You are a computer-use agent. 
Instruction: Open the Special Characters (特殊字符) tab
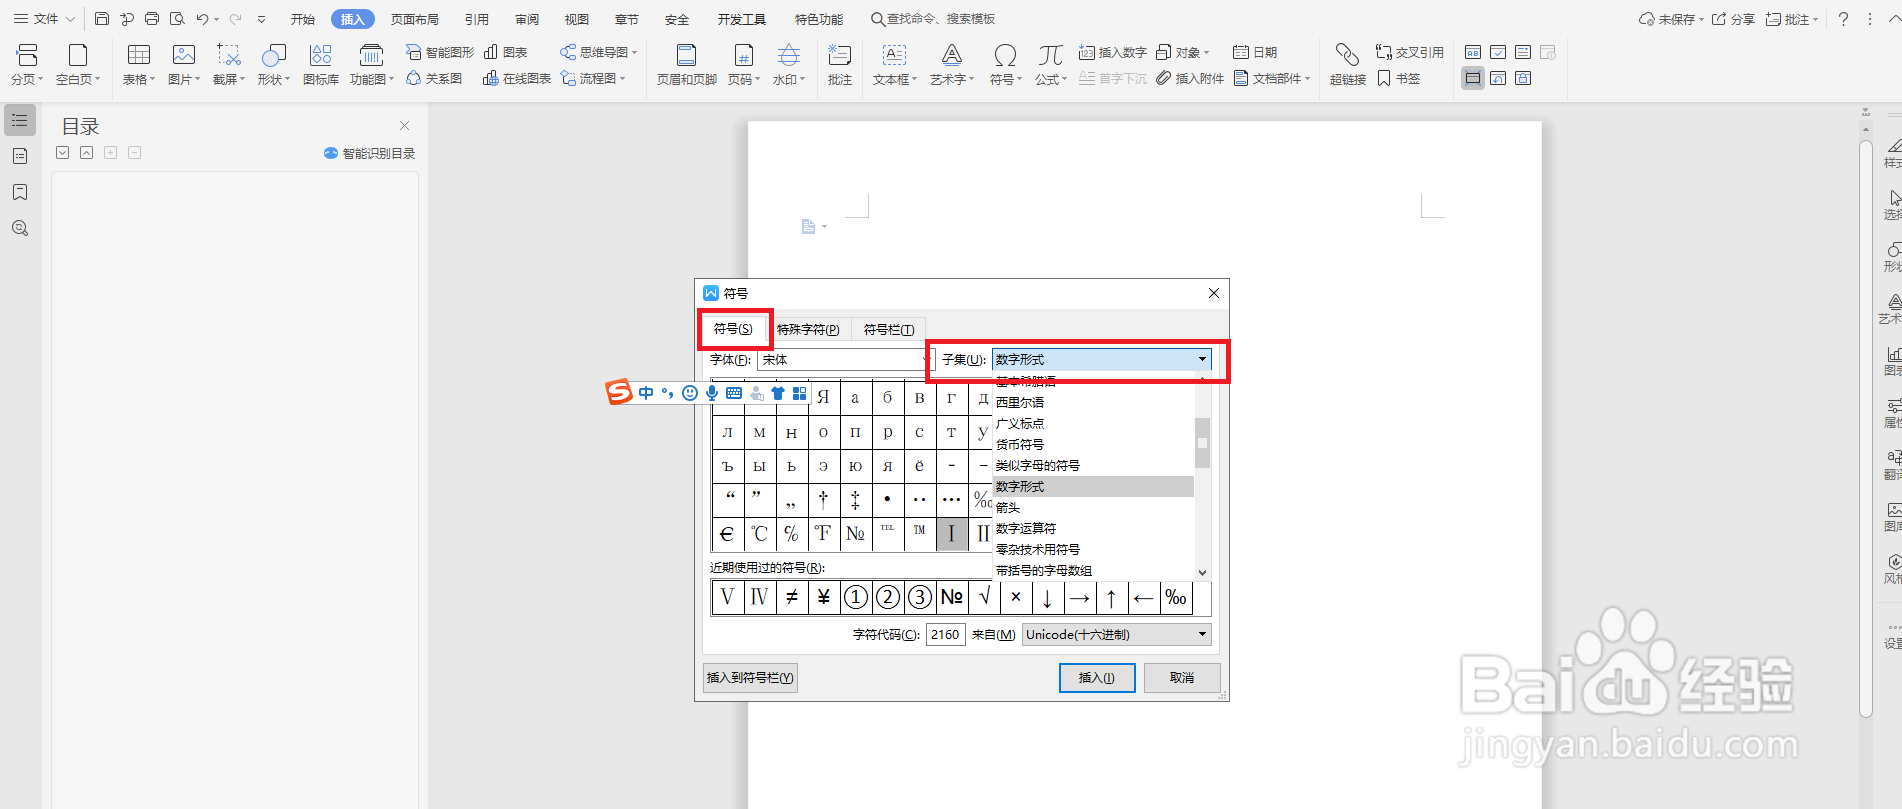(x=808, y=329)
